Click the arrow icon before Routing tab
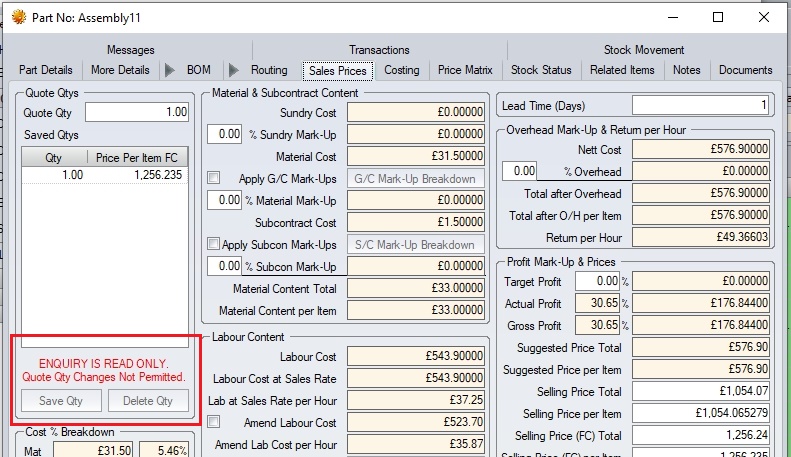This screenshot has height=457, width=791. (234, 70)
